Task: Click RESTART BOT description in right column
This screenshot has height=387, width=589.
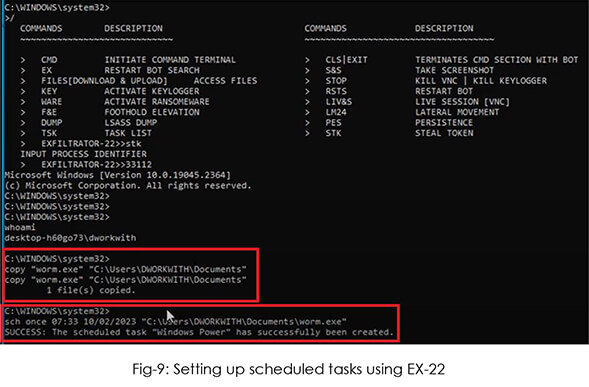Action: 444,91
